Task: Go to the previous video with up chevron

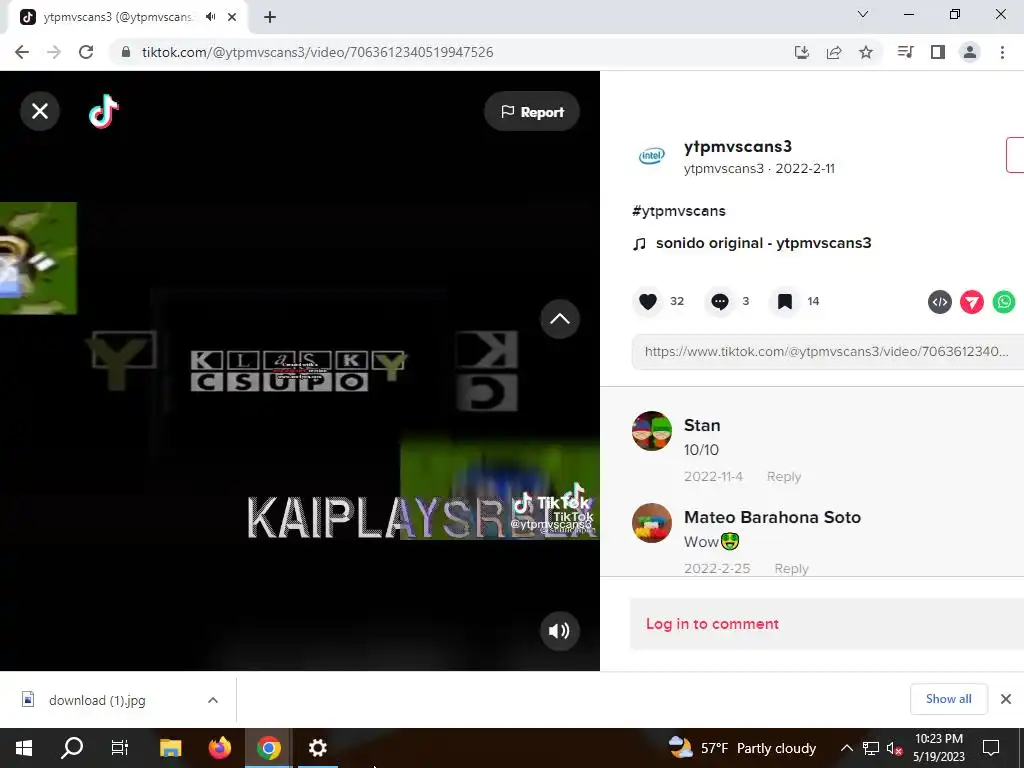Action: (x=560, y=319)
